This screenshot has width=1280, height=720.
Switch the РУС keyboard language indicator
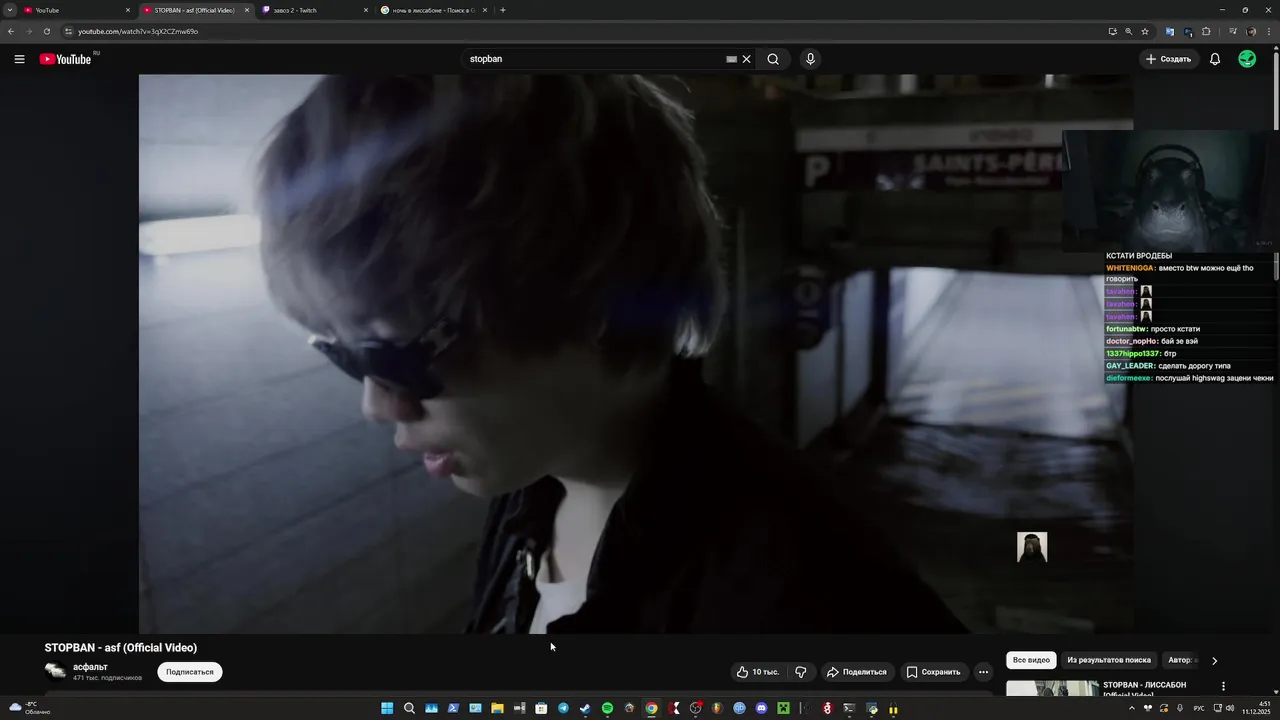click(1199, 708)
